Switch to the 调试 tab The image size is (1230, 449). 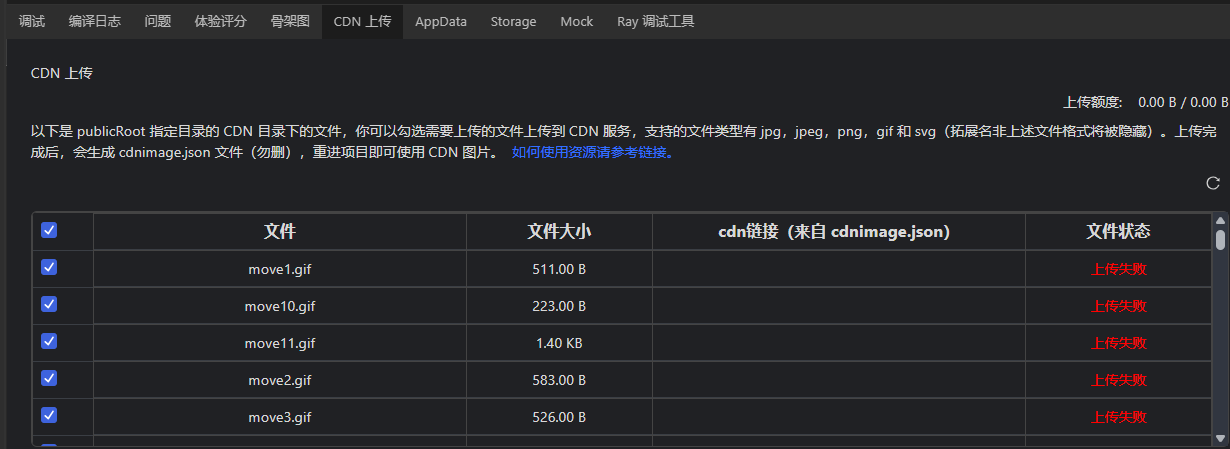(x=32, y=21)
